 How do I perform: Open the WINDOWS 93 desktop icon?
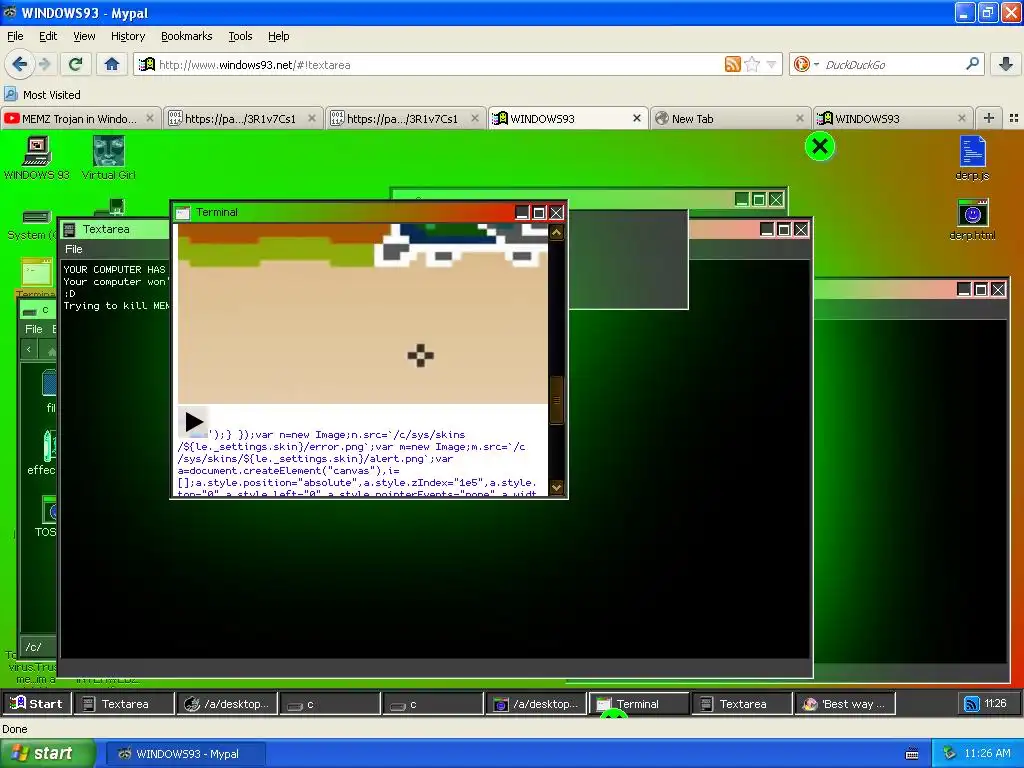click(37, 157)
